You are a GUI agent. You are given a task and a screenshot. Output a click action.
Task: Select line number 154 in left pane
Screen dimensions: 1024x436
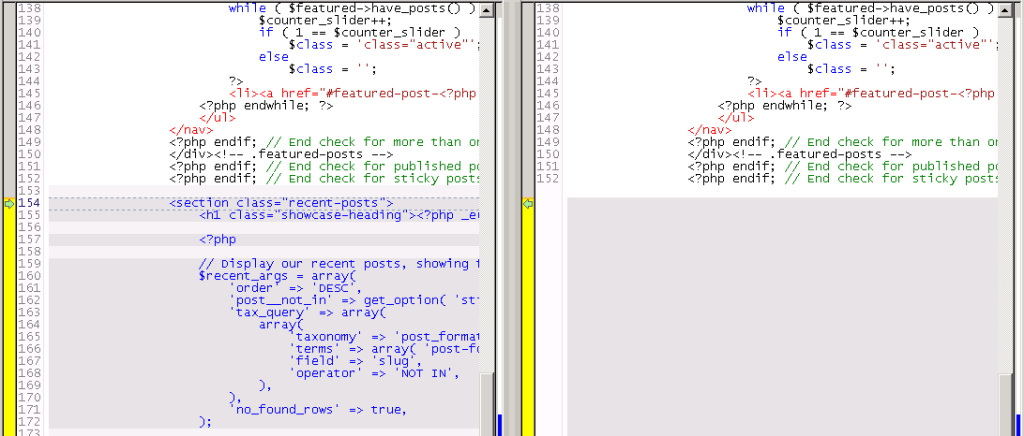coord(28,203)
